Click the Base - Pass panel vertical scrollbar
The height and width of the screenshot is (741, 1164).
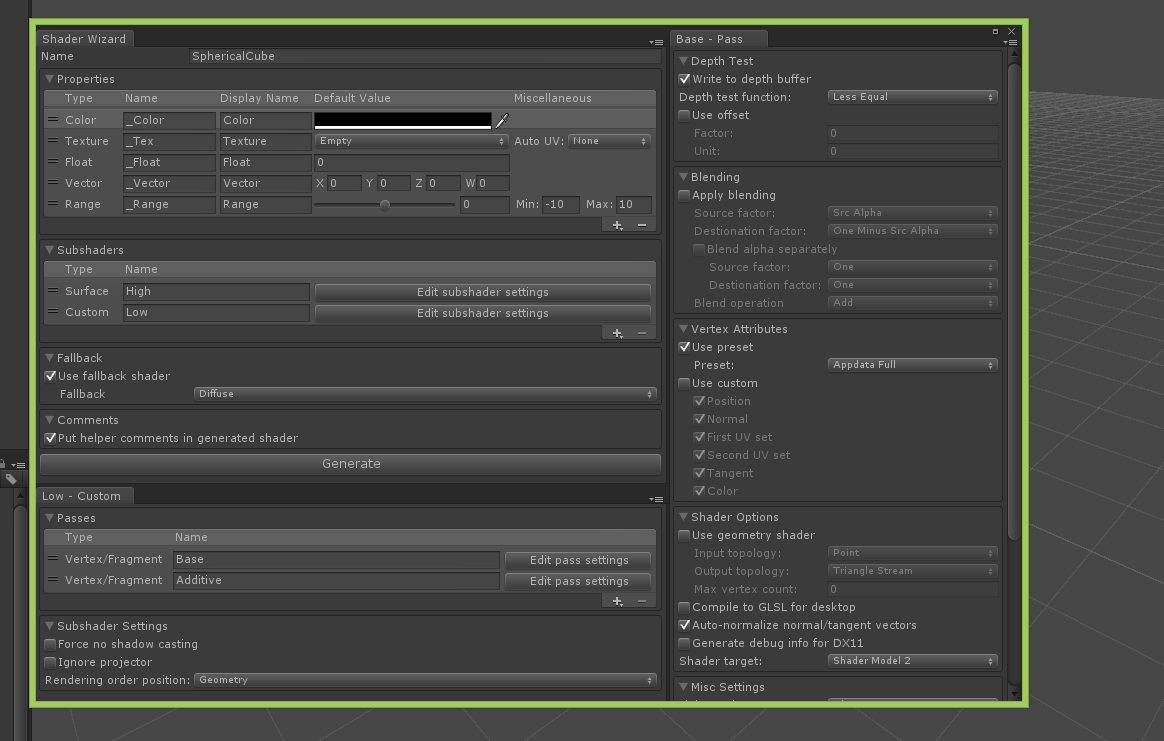pyautogui.click(x=1014, y=302)
